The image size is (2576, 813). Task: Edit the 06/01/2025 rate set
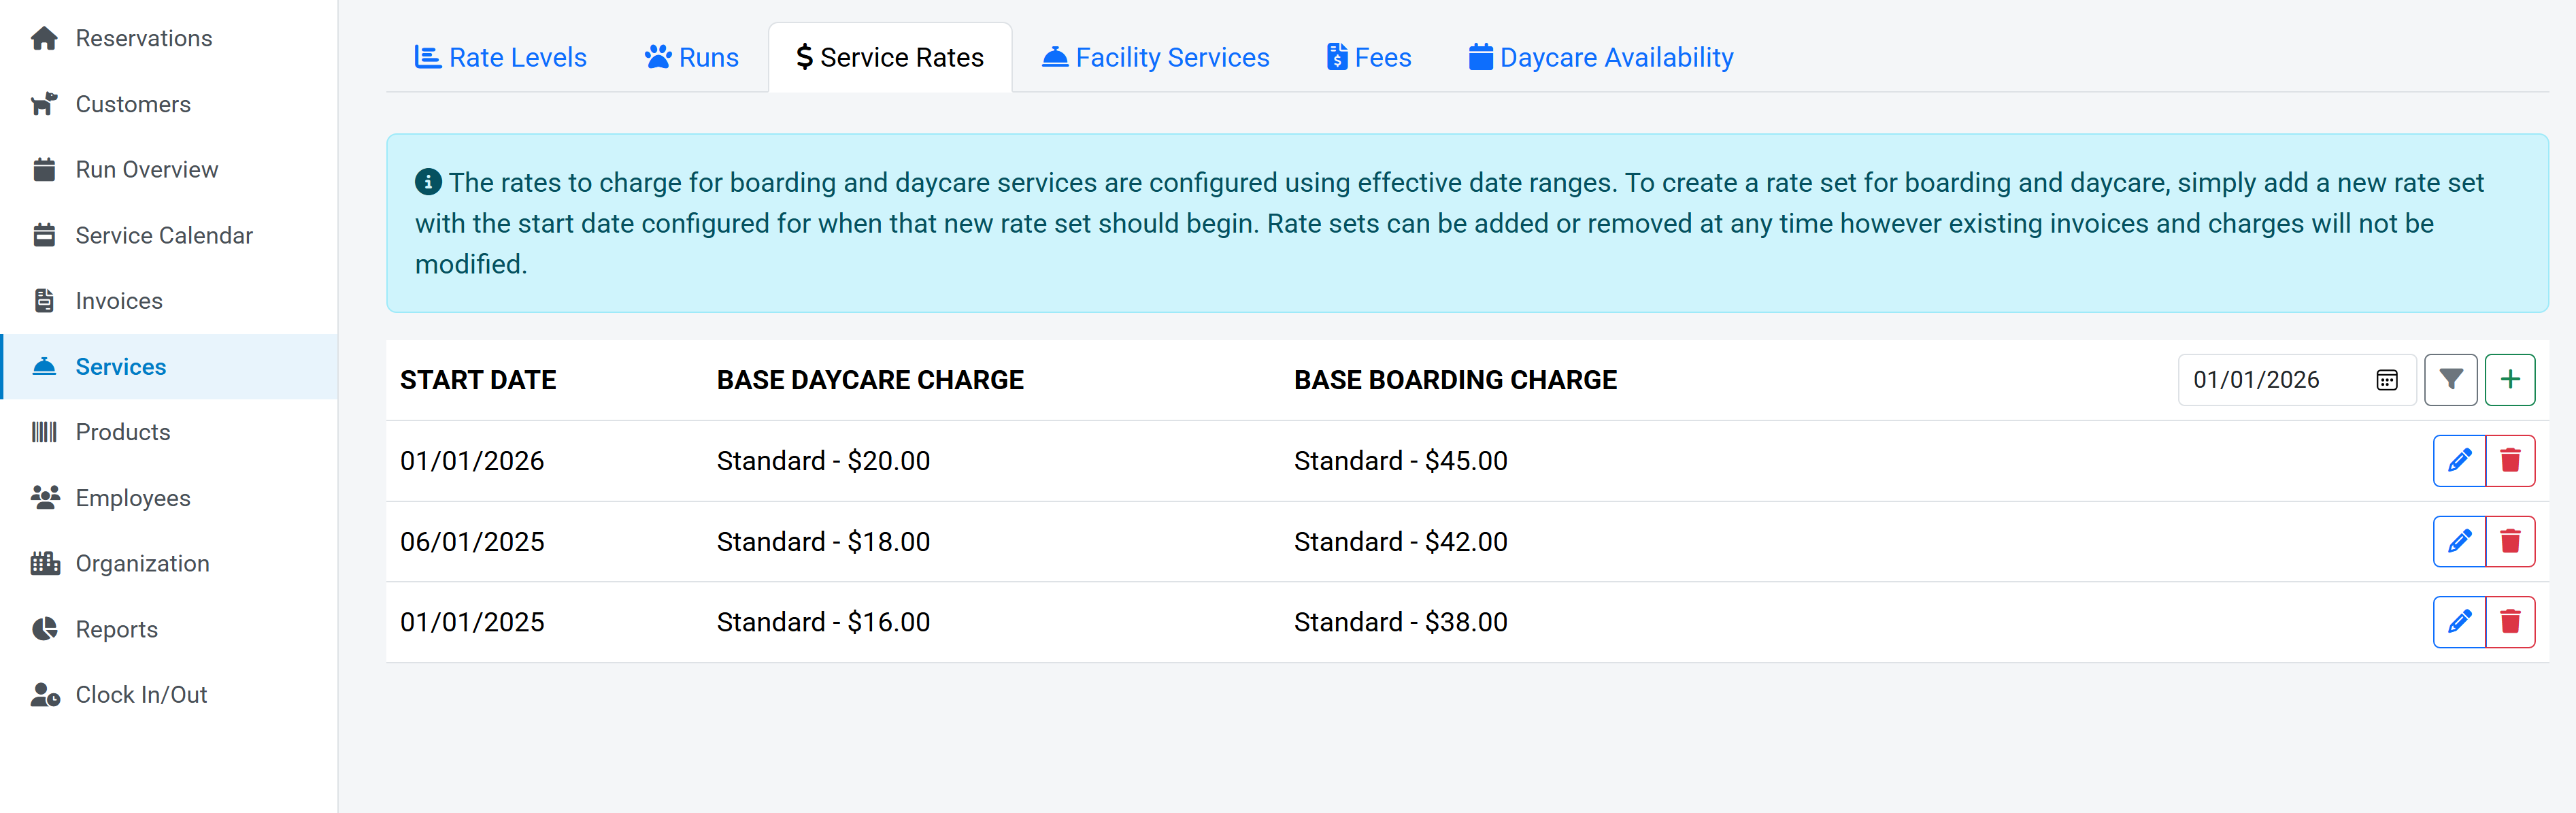[2459, 542]
